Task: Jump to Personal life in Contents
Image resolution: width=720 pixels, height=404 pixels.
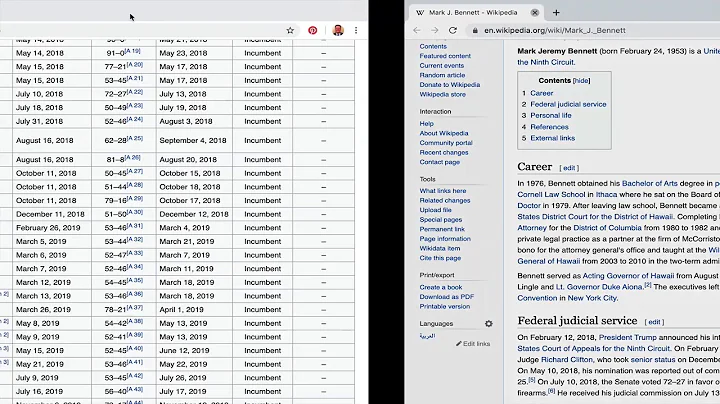Action: click(551, 116)
